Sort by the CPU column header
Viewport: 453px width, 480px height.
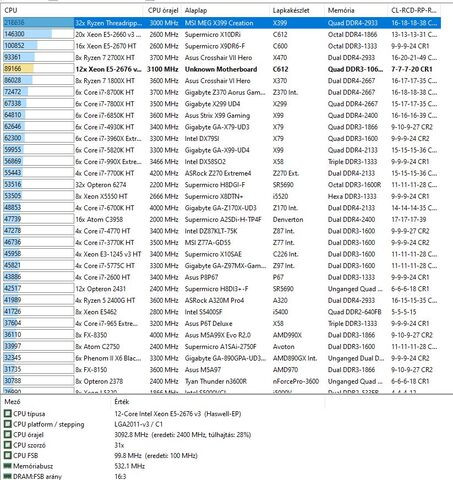(74, 10)
